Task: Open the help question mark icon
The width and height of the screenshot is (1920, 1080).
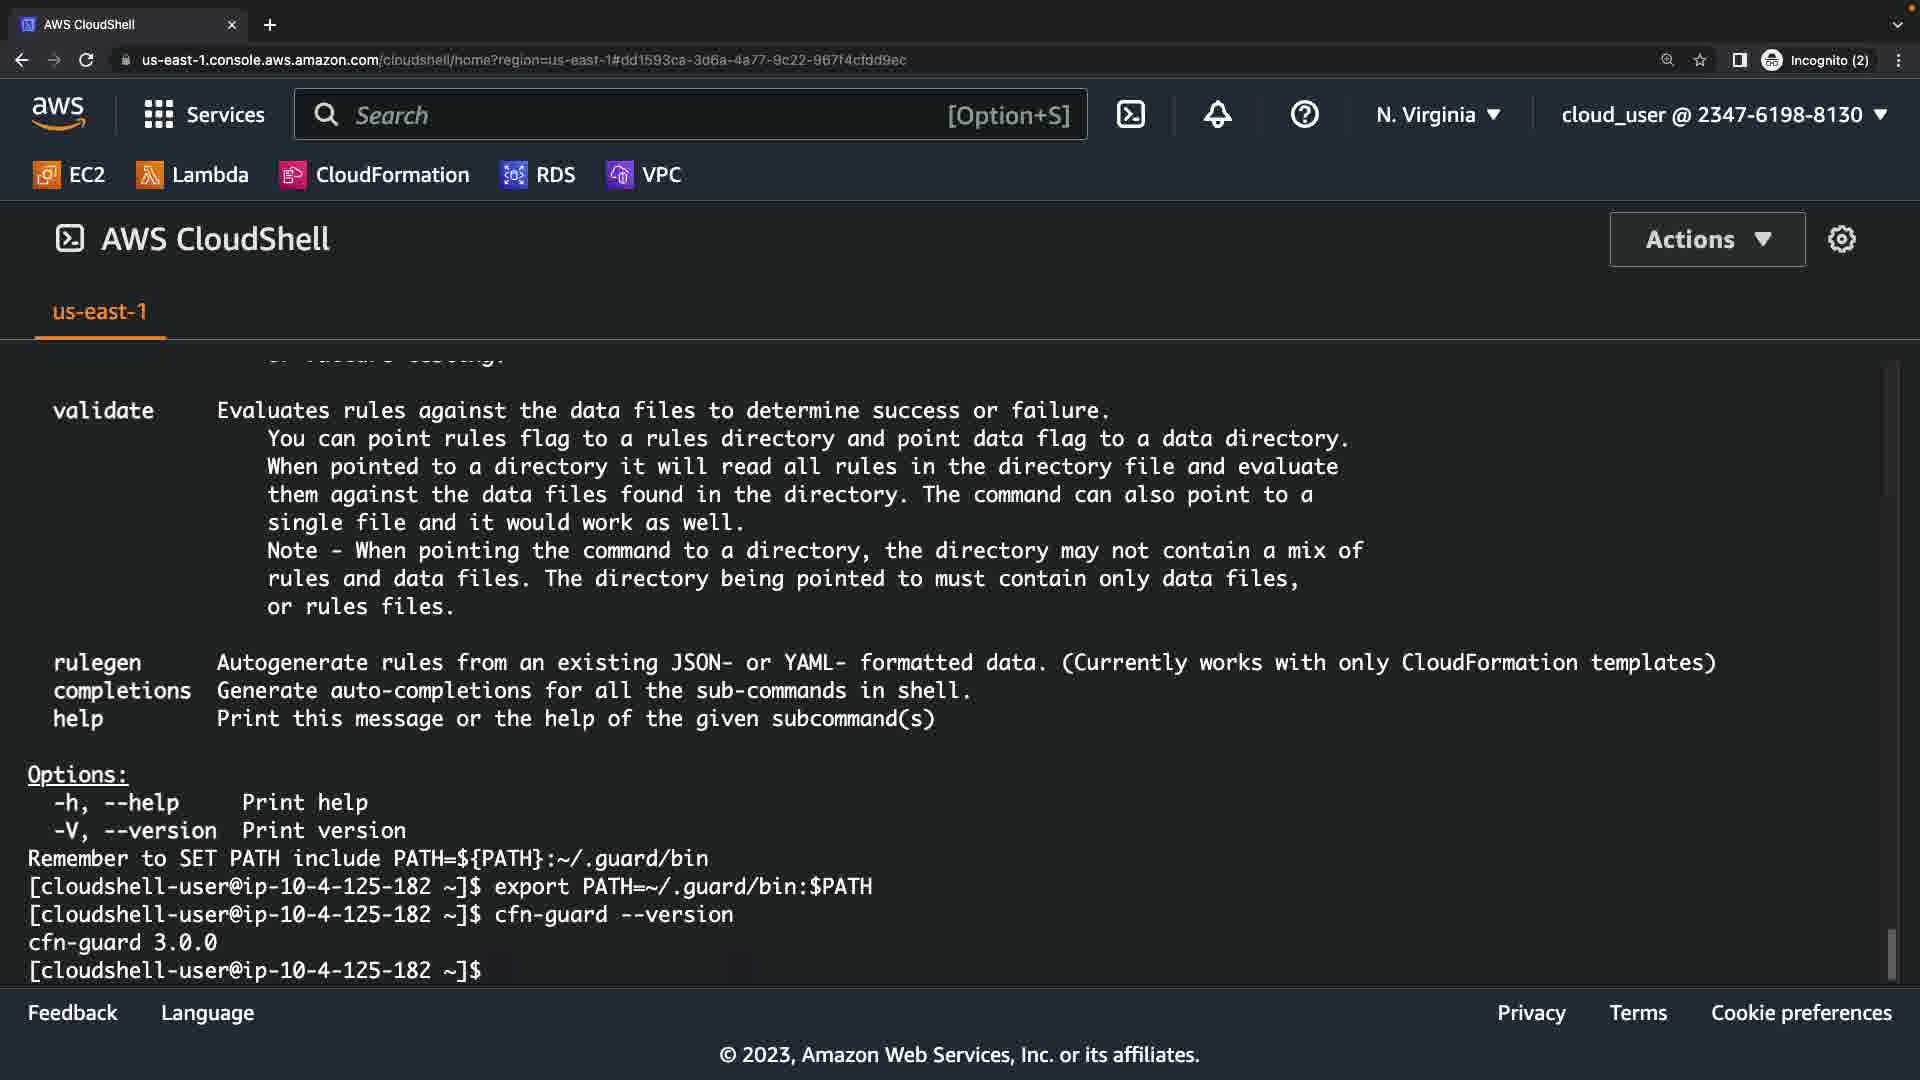Action: click(1304, 115)
